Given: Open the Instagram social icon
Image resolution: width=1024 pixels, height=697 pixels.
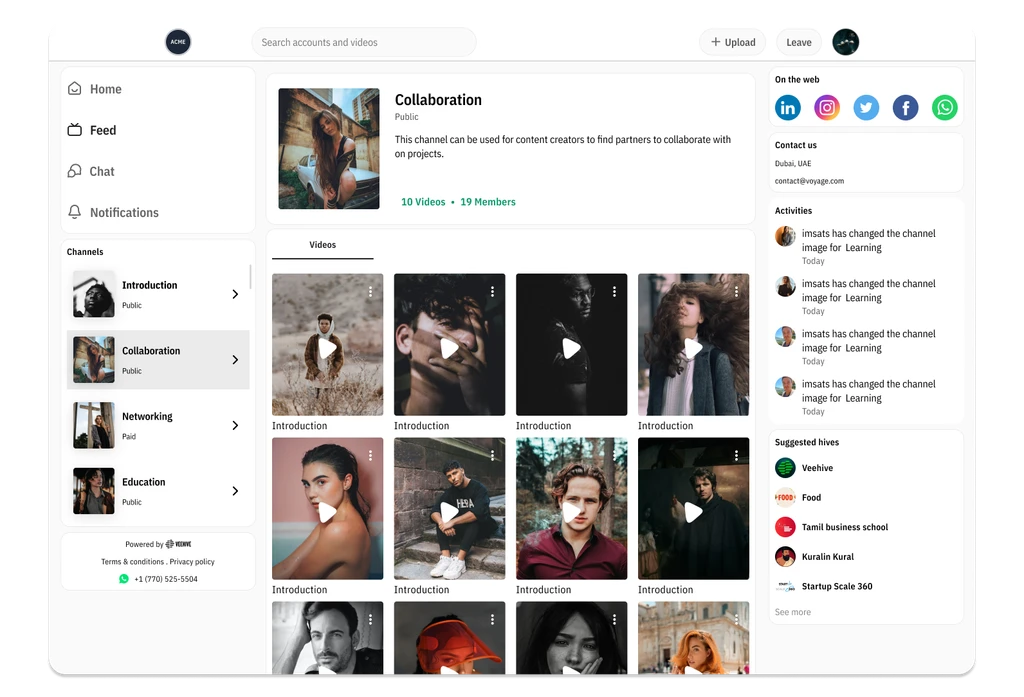Looking at the screenshot, I should (827, 107).
